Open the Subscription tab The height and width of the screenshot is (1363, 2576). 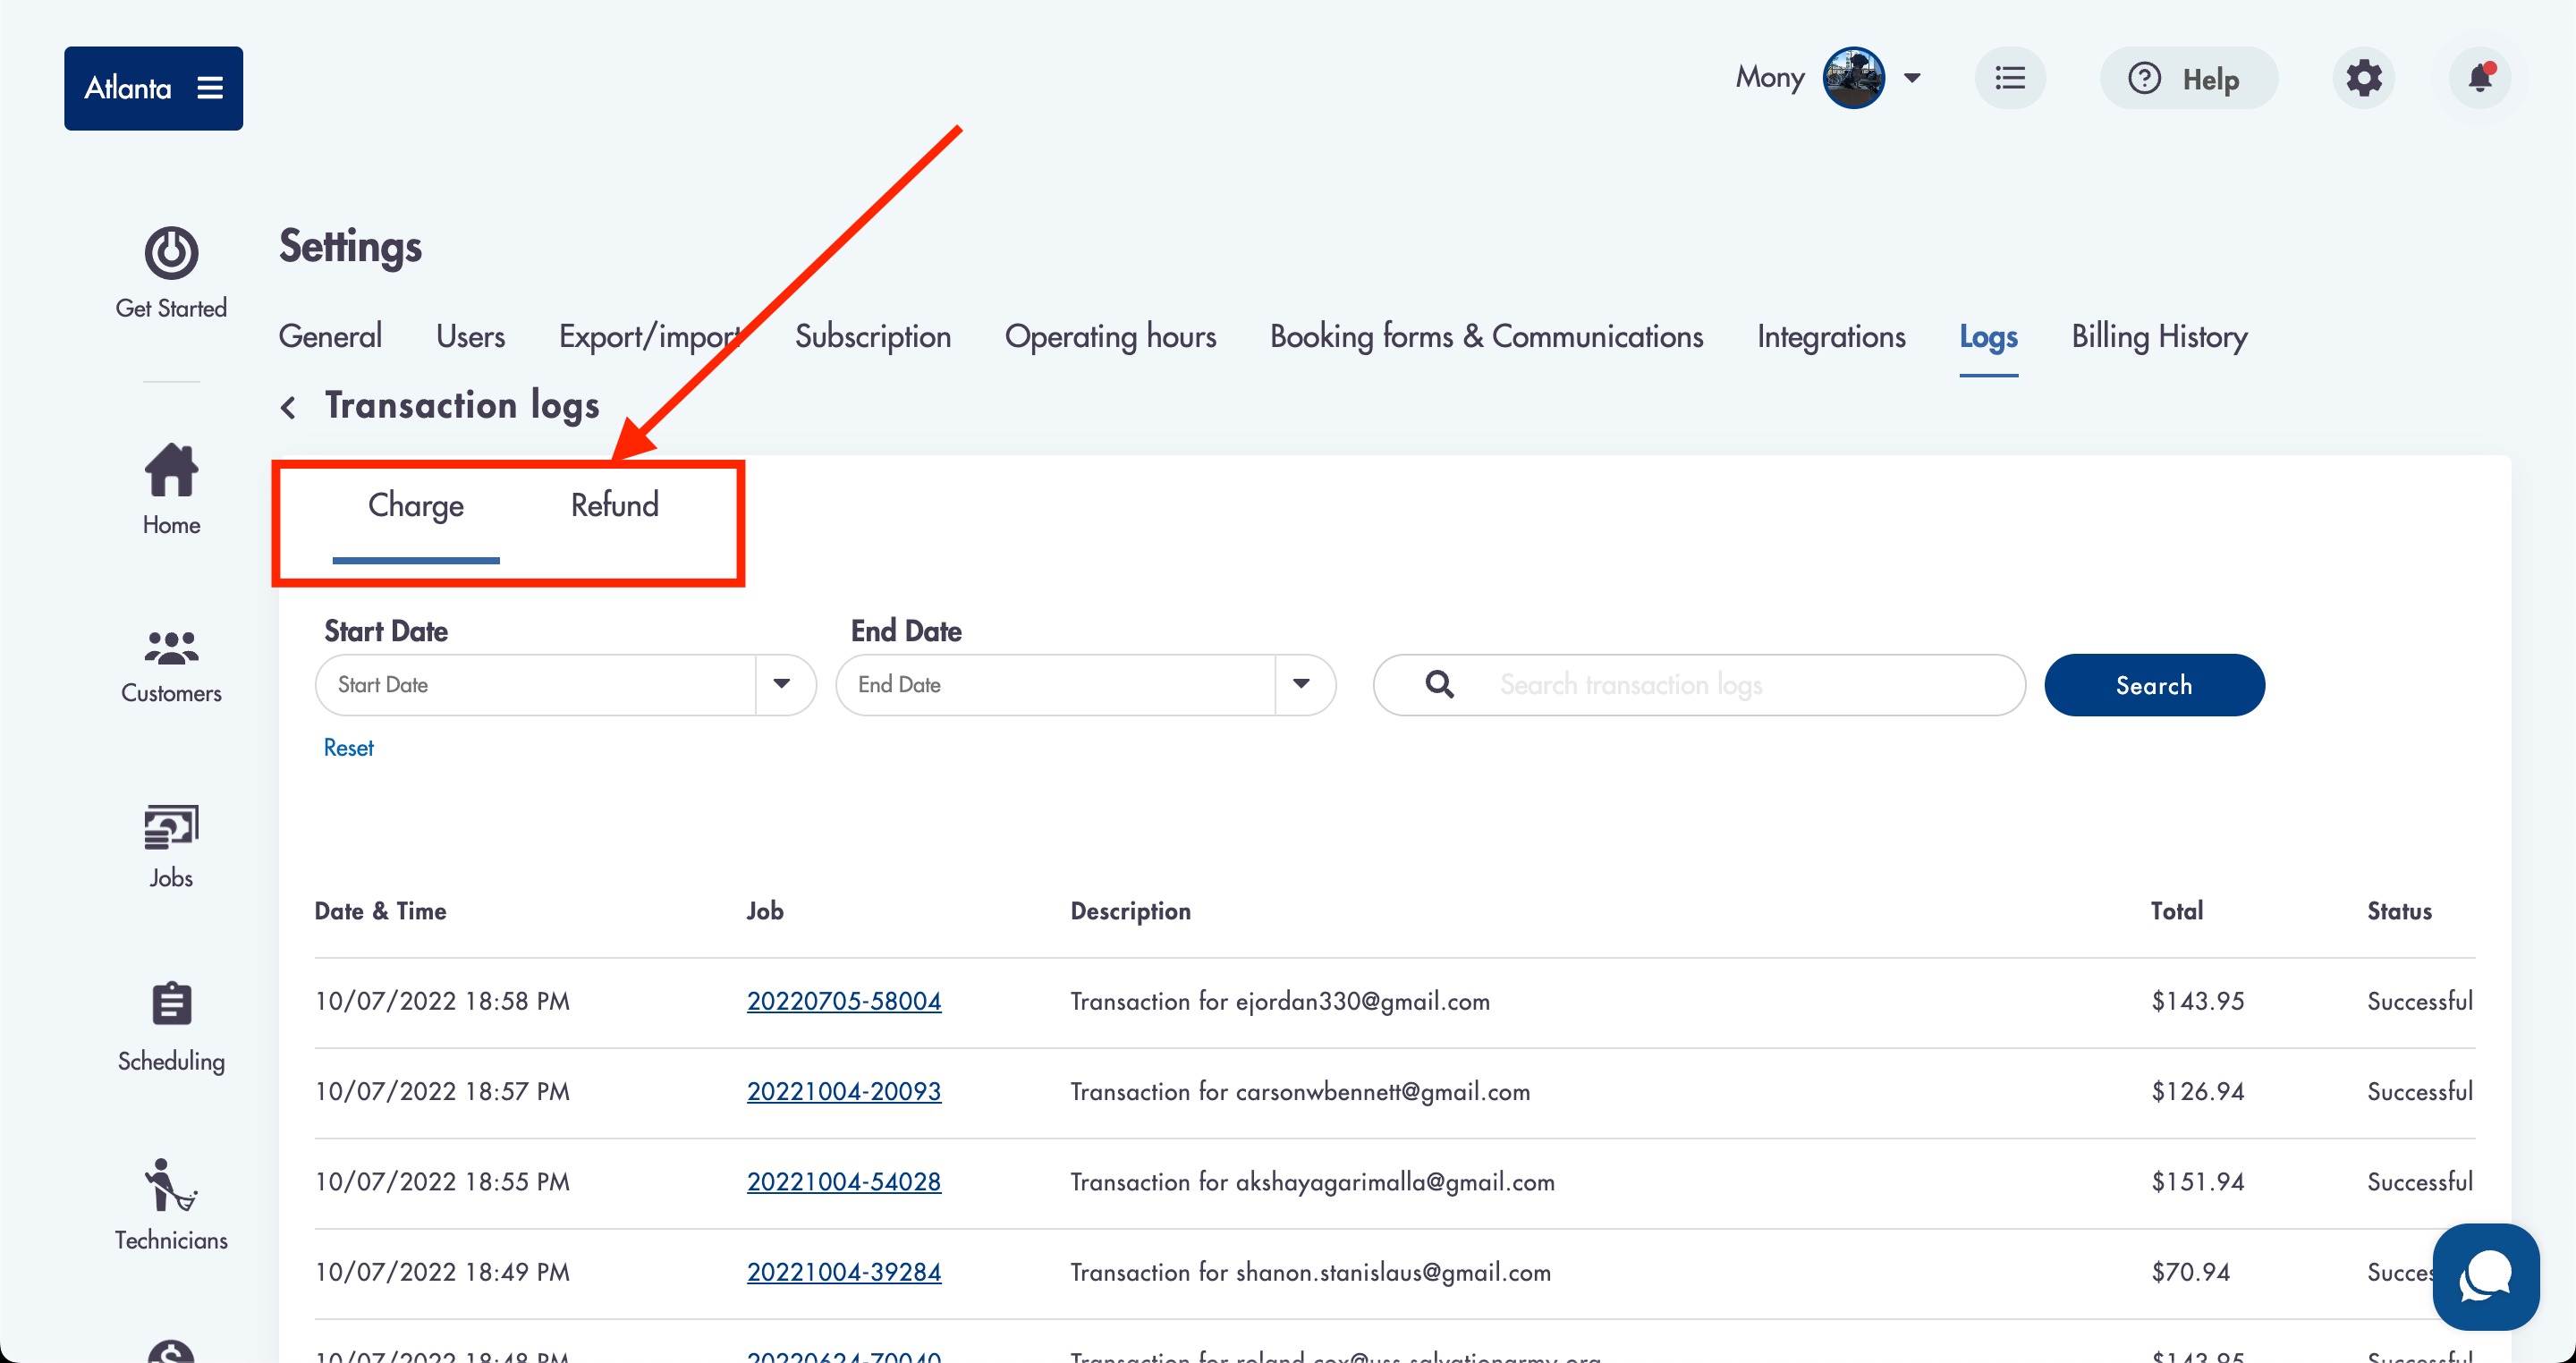(x=873, y=337)
